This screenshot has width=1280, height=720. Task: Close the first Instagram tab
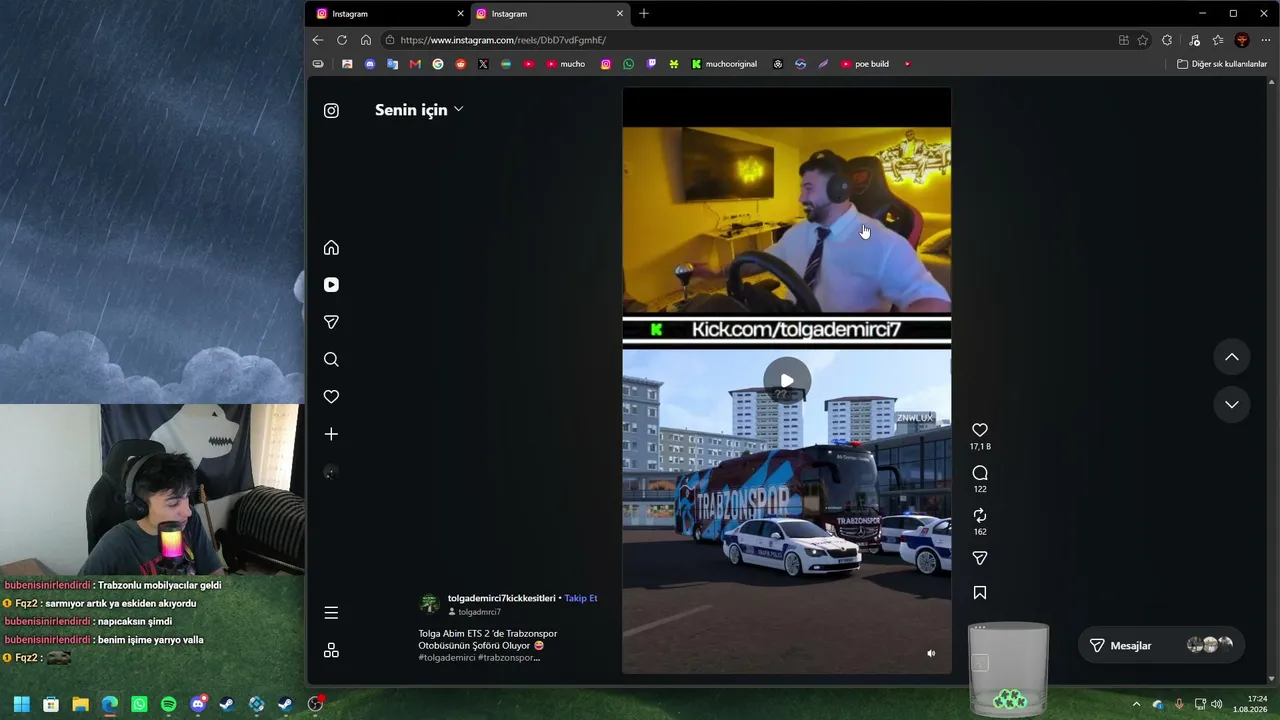[x=461, y=14]
